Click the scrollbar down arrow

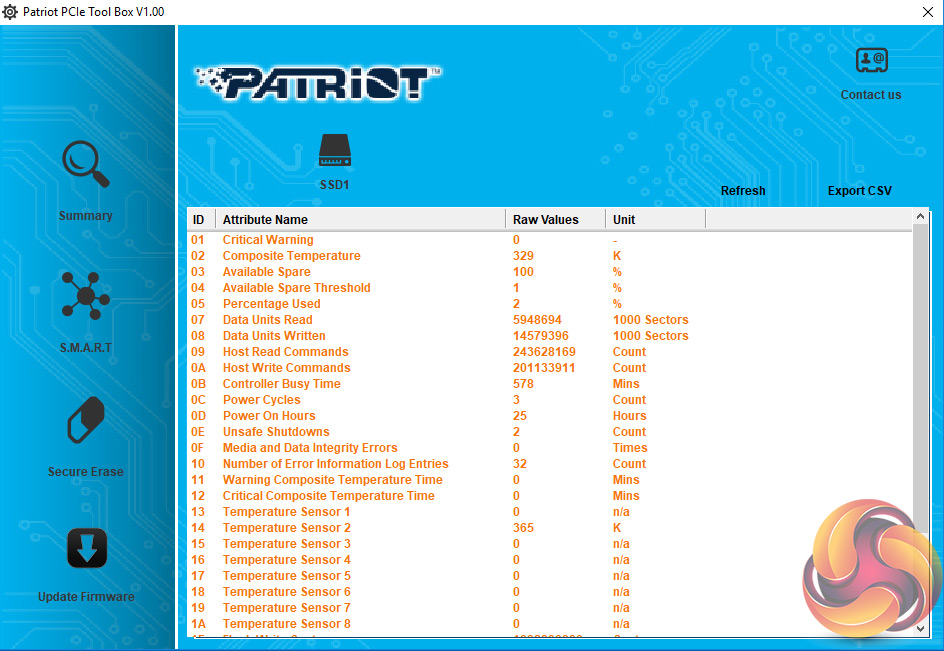[920, 628]
